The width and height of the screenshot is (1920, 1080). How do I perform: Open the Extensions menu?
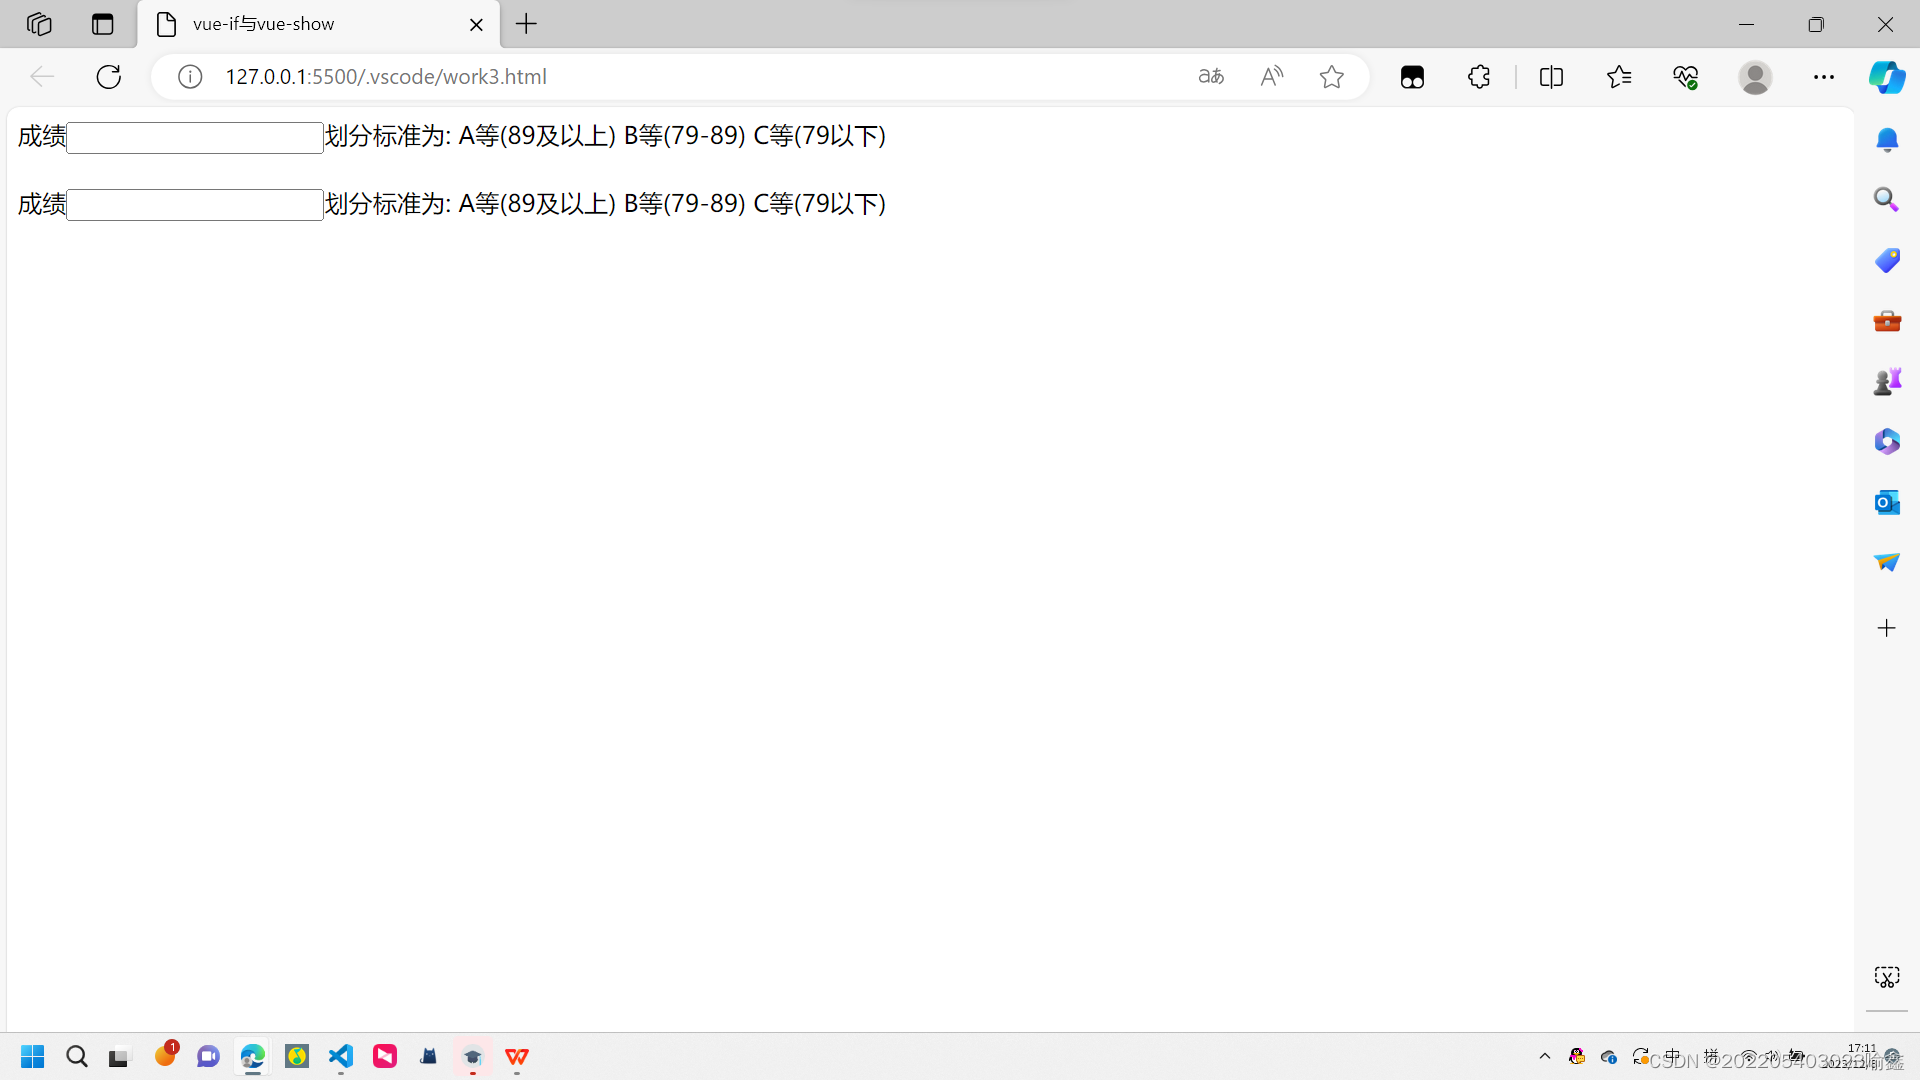(1478, 76)
